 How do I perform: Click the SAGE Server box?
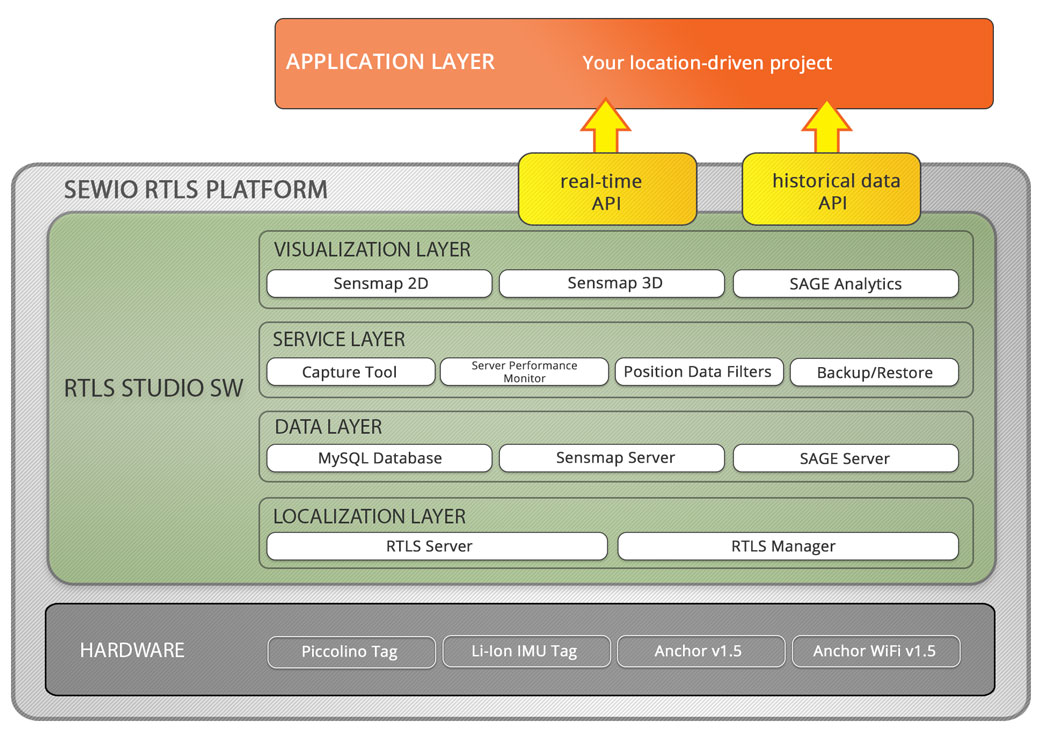pyautogui.click(x=846, y=458)
